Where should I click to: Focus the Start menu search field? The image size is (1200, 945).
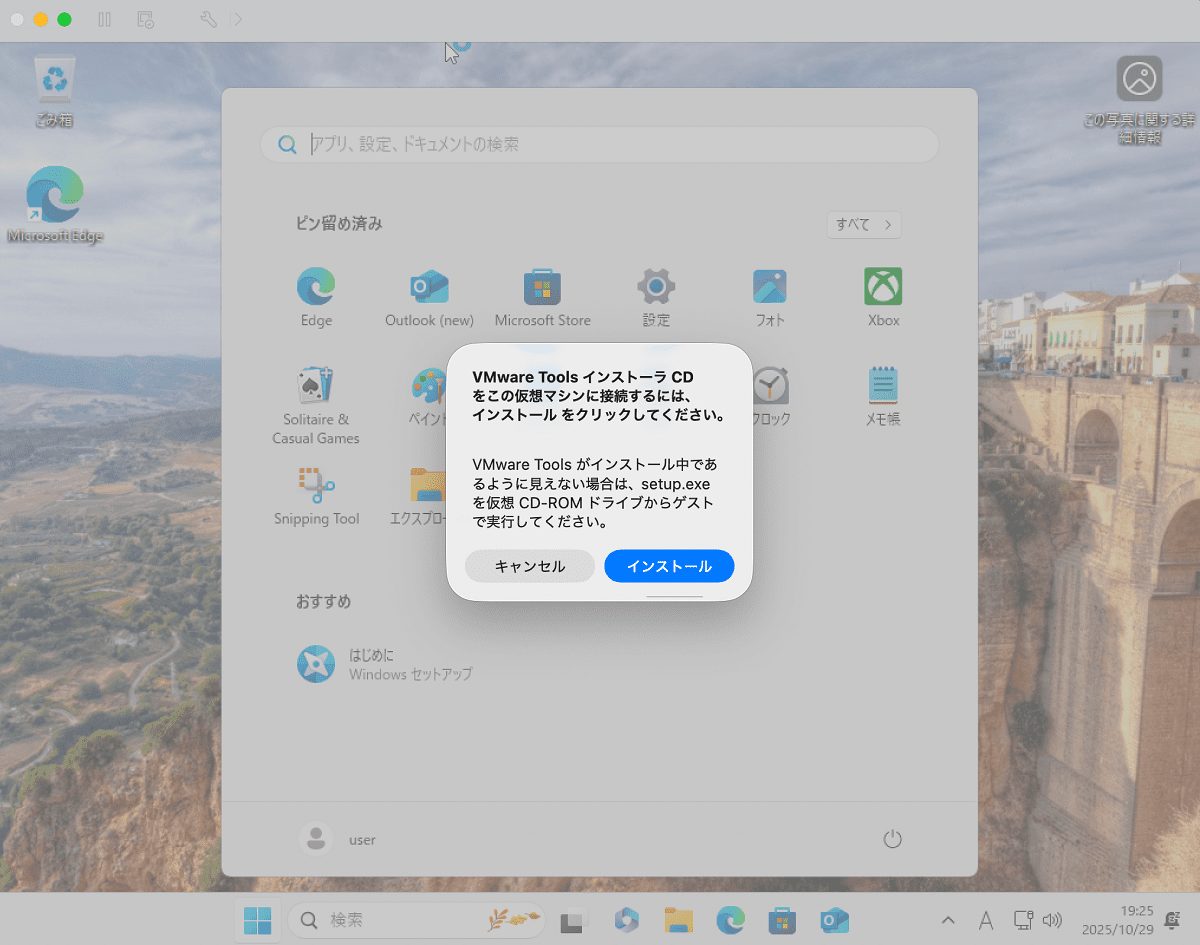[599, 144]
